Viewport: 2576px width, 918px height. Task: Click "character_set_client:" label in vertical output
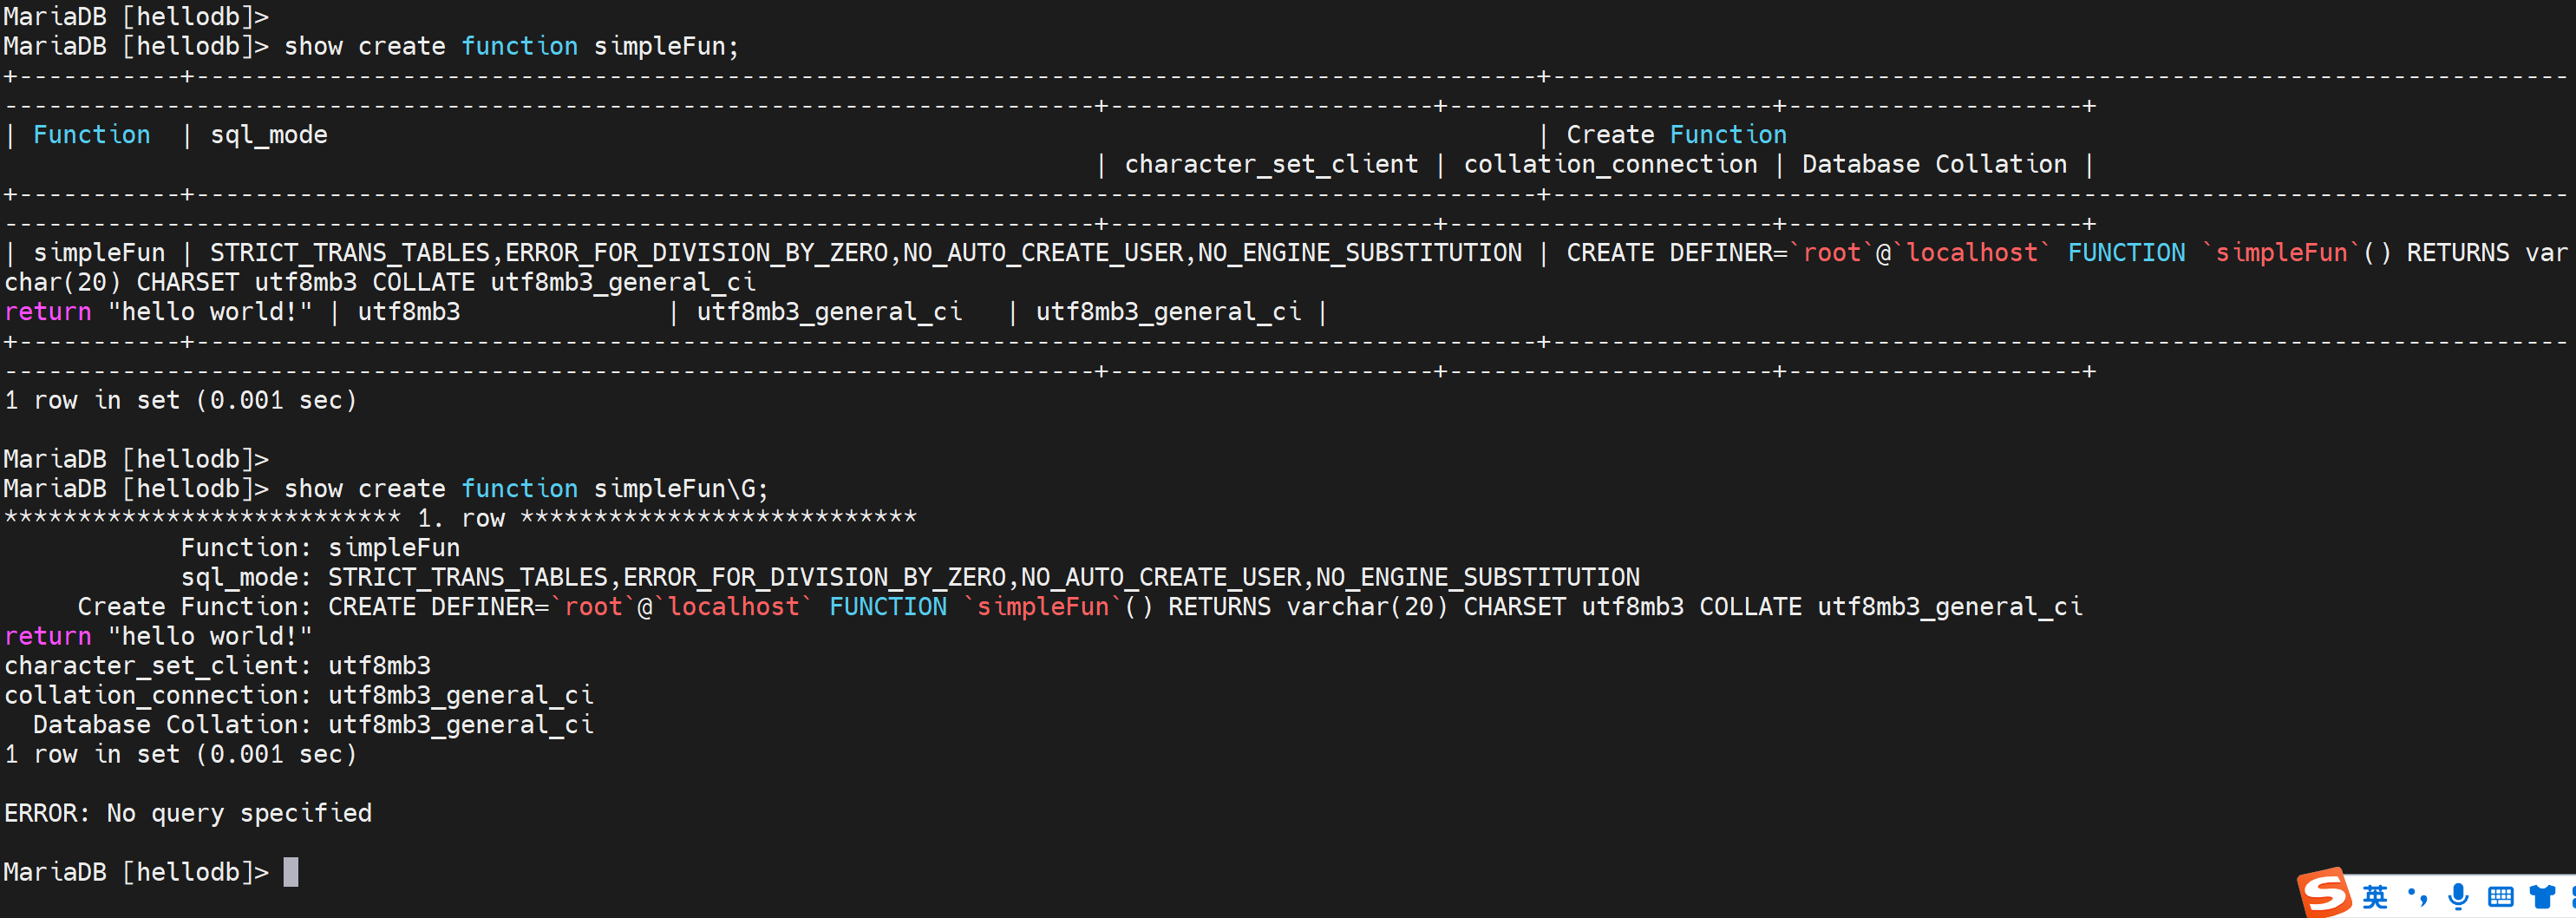pyautogui.click(x=158, y=666)
